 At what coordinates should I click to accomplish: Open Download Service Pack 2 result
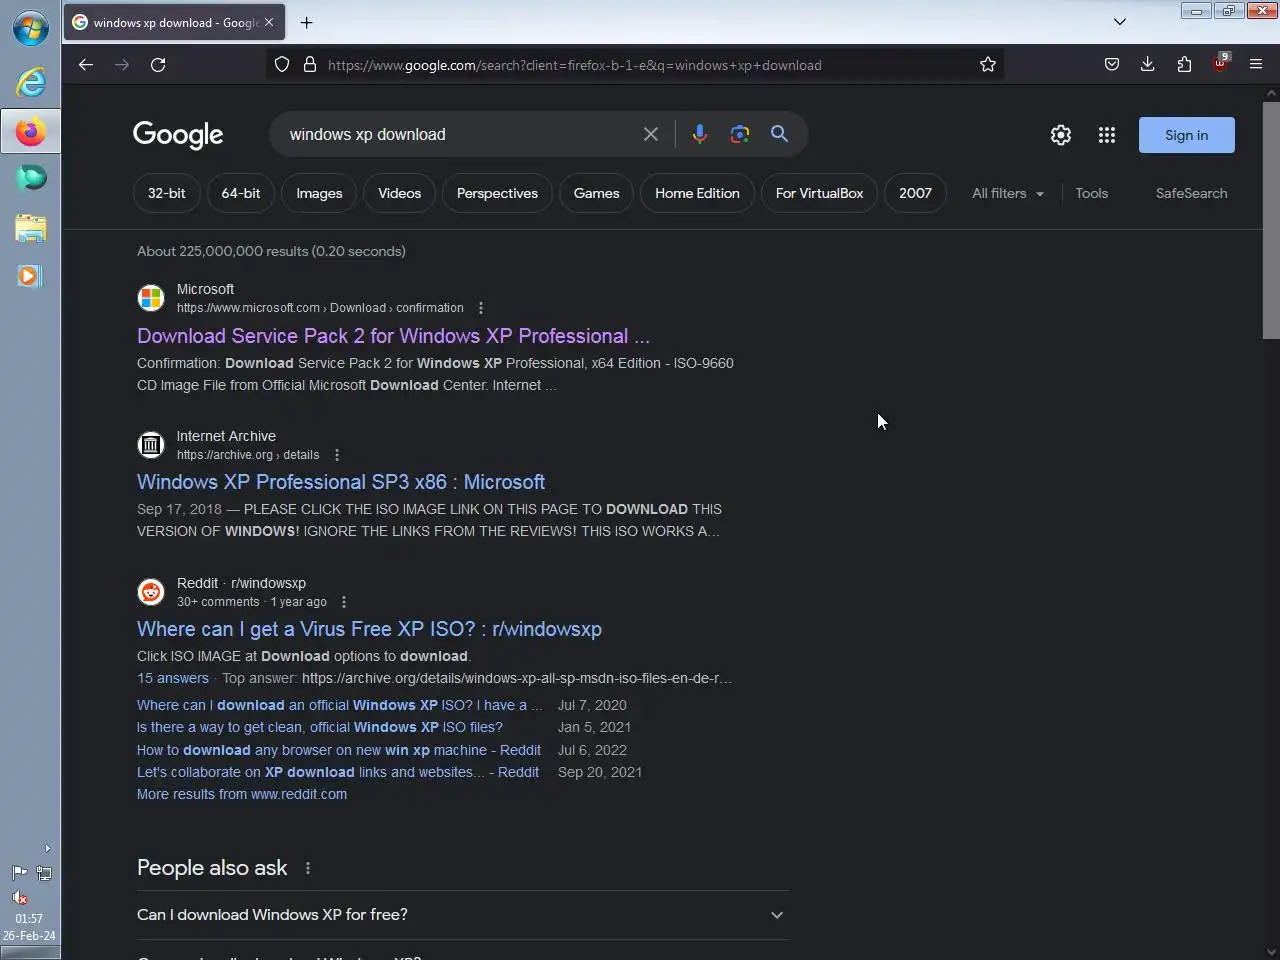tap(393, 336)
